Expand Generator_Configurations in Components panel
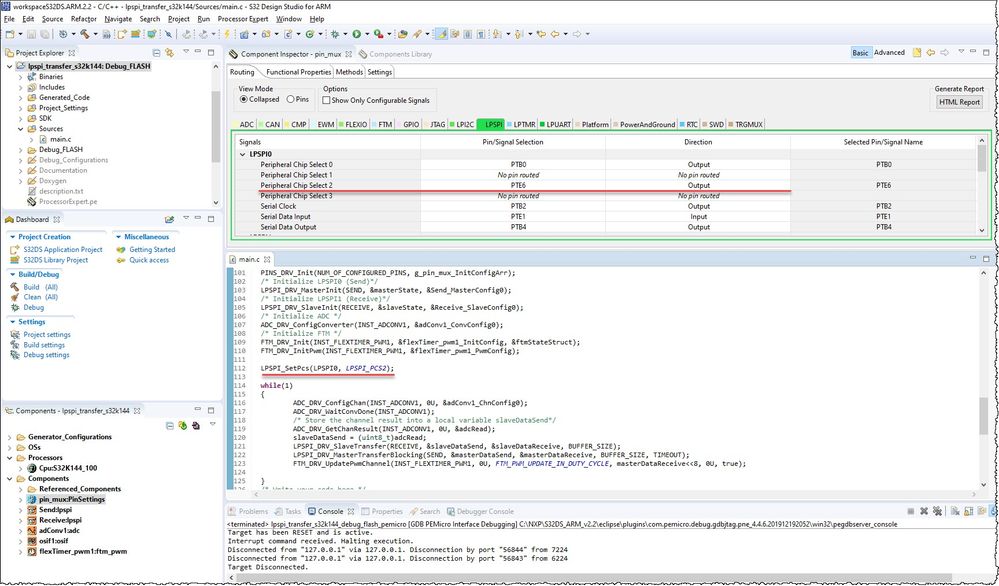The height and width of the screenshot is (586, 999). (x=10, y=437)
